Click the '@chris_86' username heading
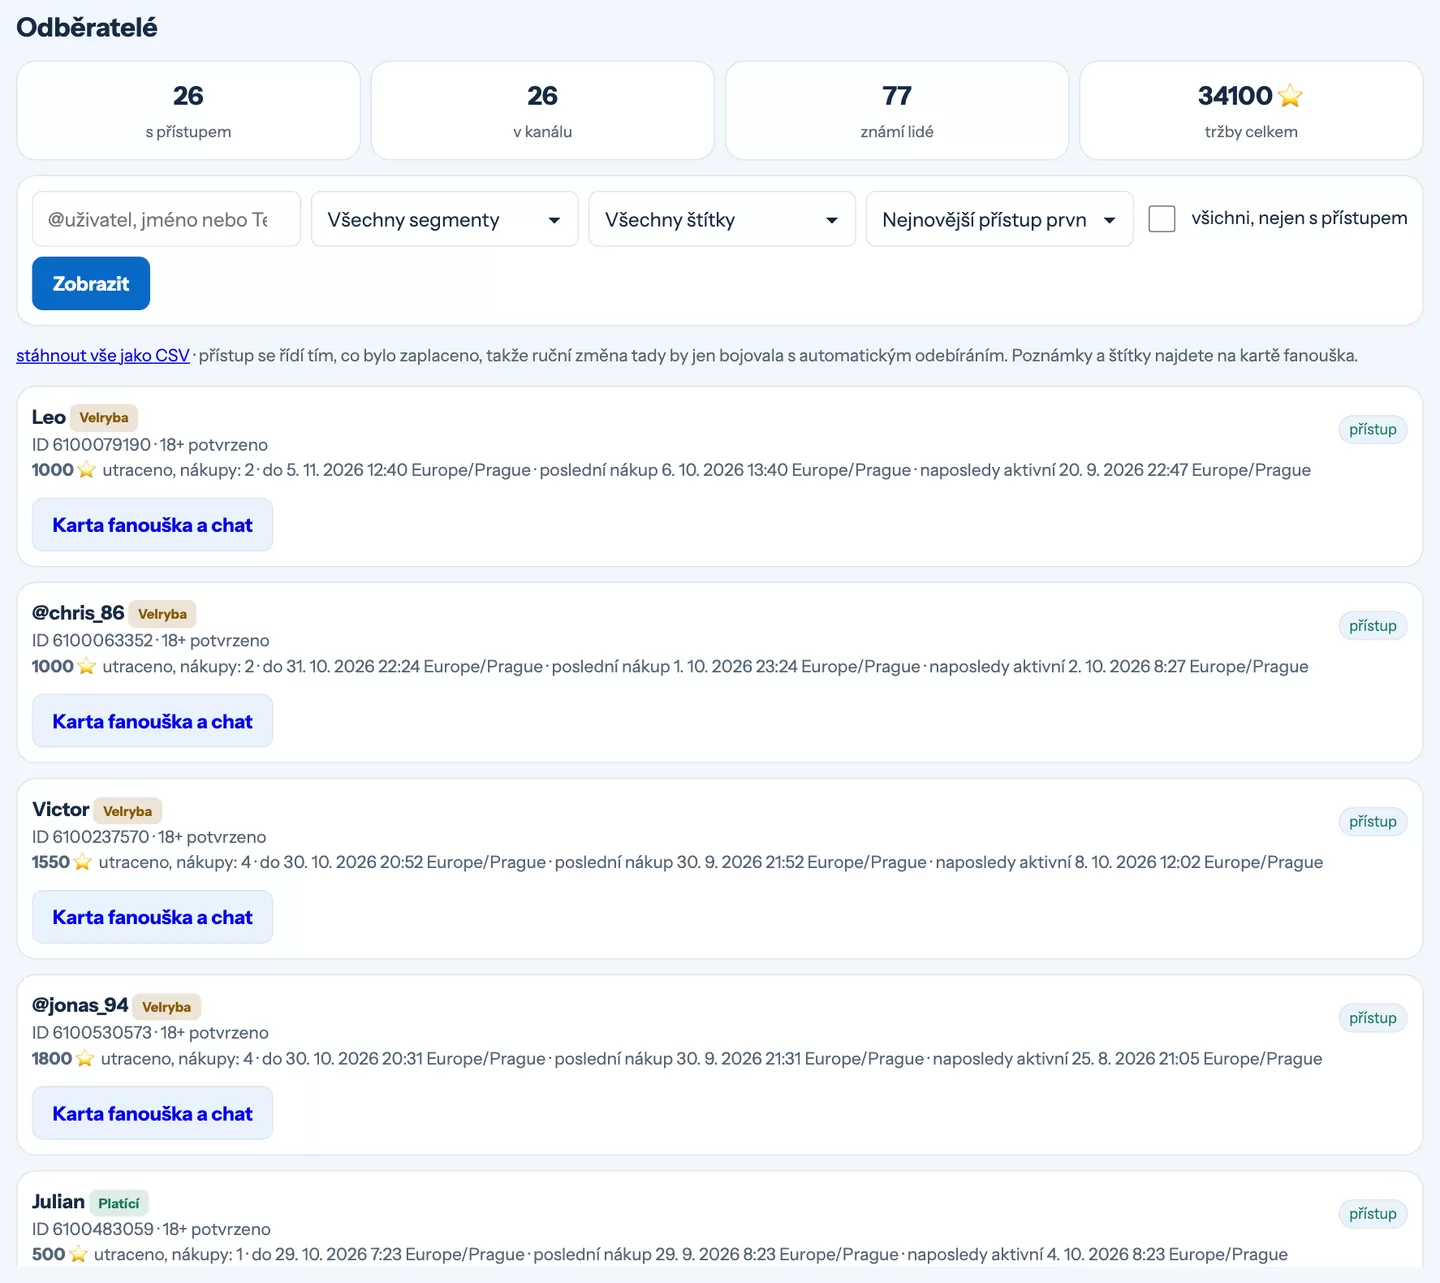 (x=78, y=613)
